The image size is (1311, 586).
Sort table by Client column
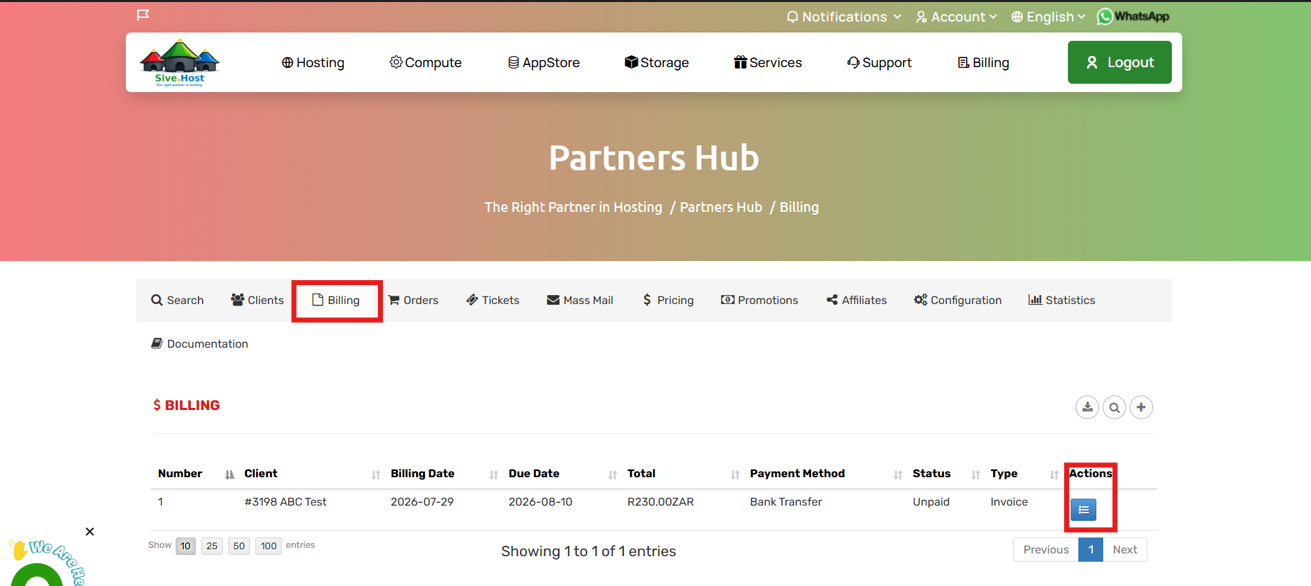tap(312, 474)
